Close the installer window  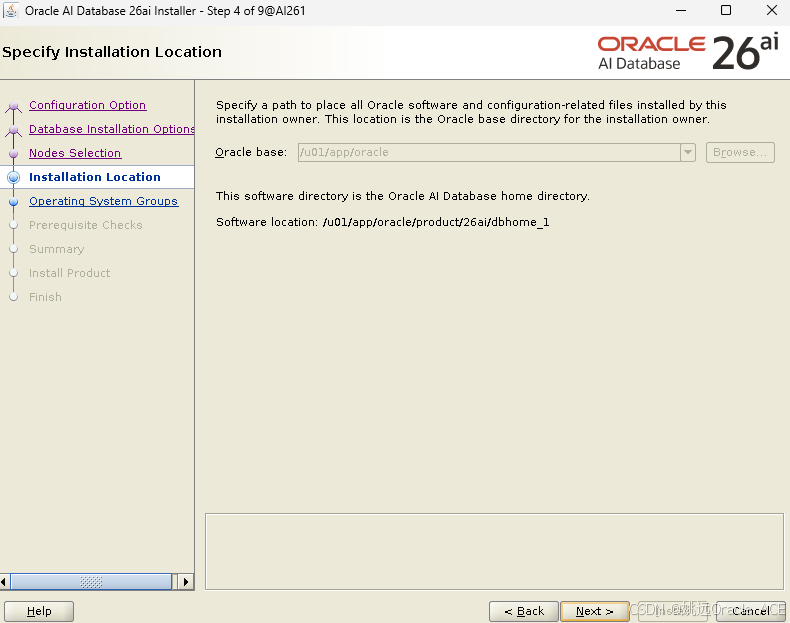(771, 11)
